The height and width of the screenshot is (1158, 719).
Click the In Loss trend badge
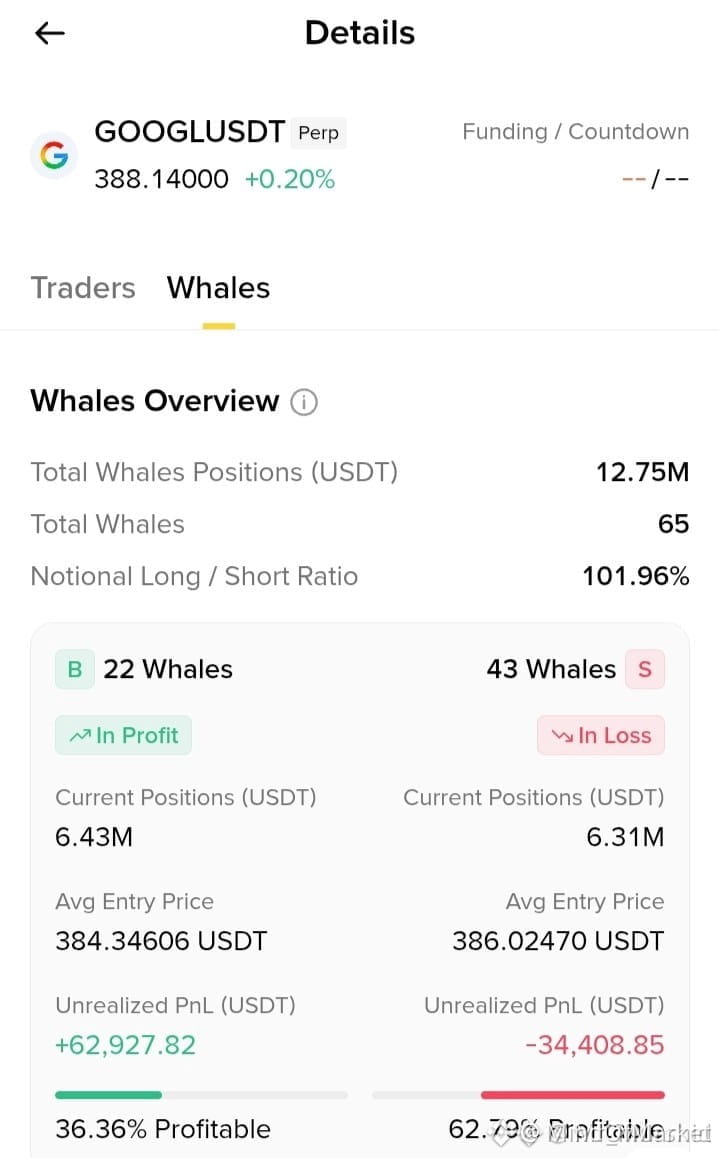(x=601, y=736)
